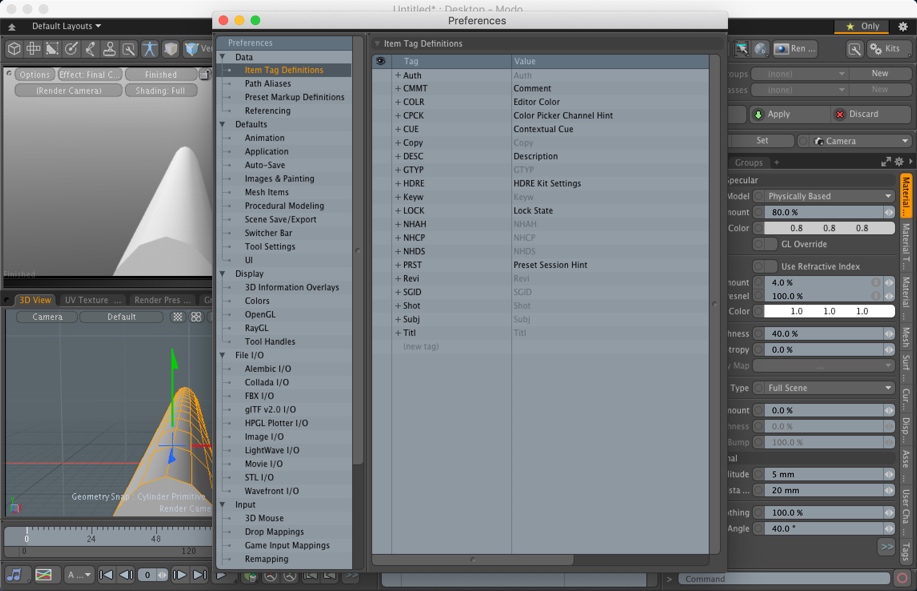Click the gradient icon next to the timeline

point(43,574)
